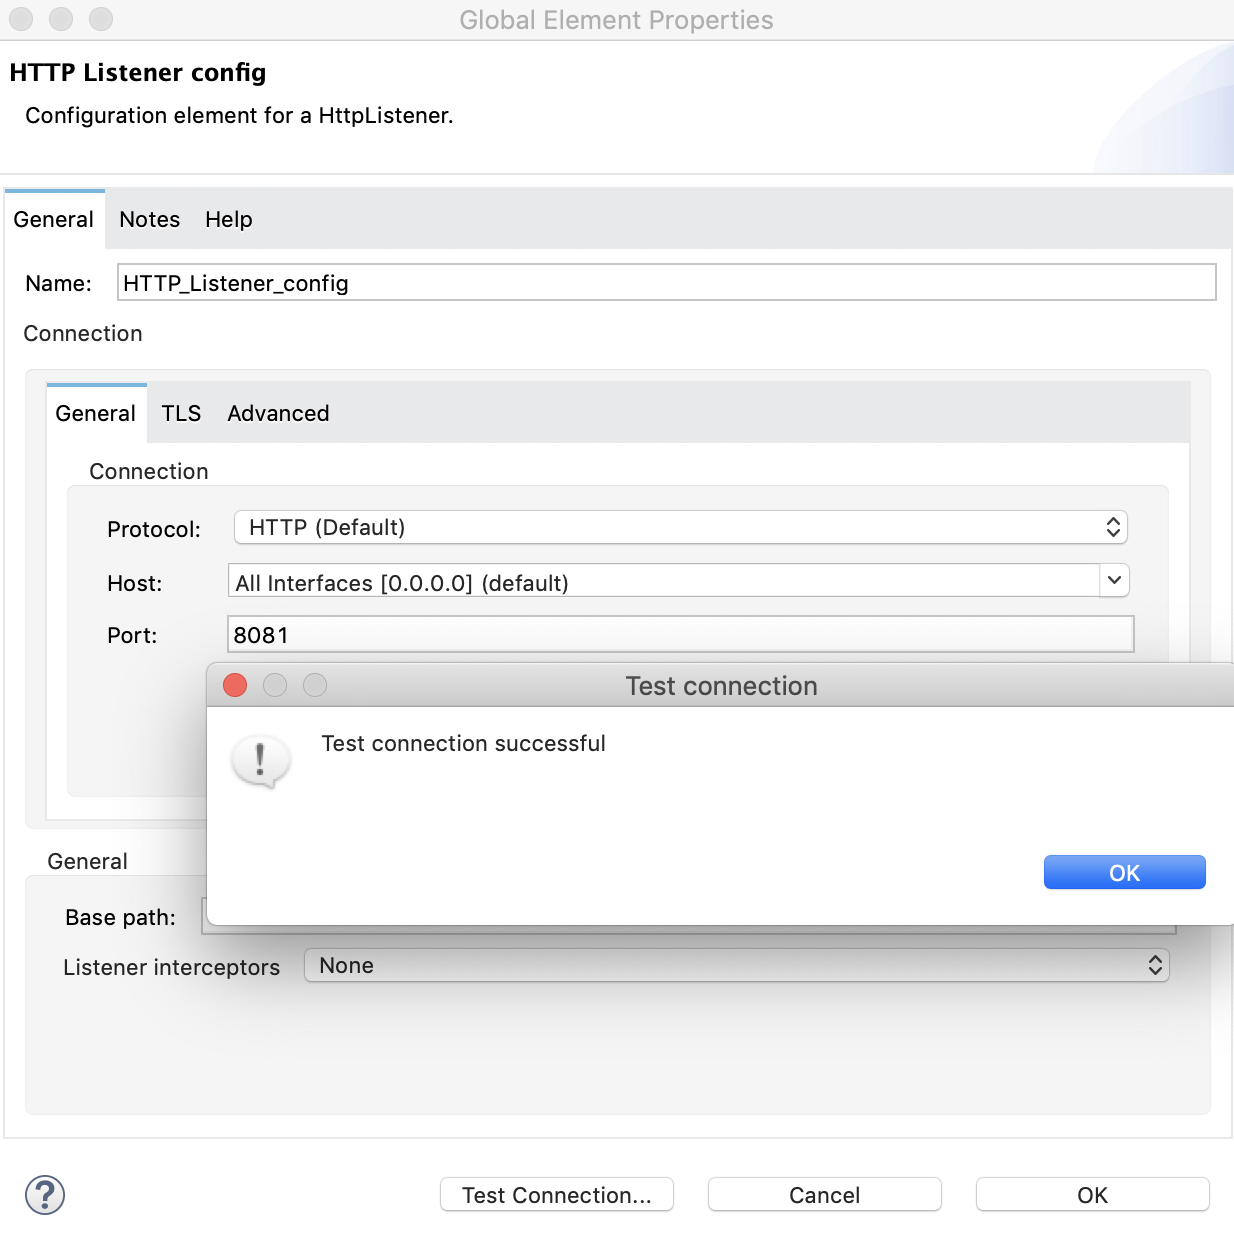This screenshot has width=1234, height=1245.
Task: Click the yellow minimize button on Test connection dialog
Action: coord(275,685)
